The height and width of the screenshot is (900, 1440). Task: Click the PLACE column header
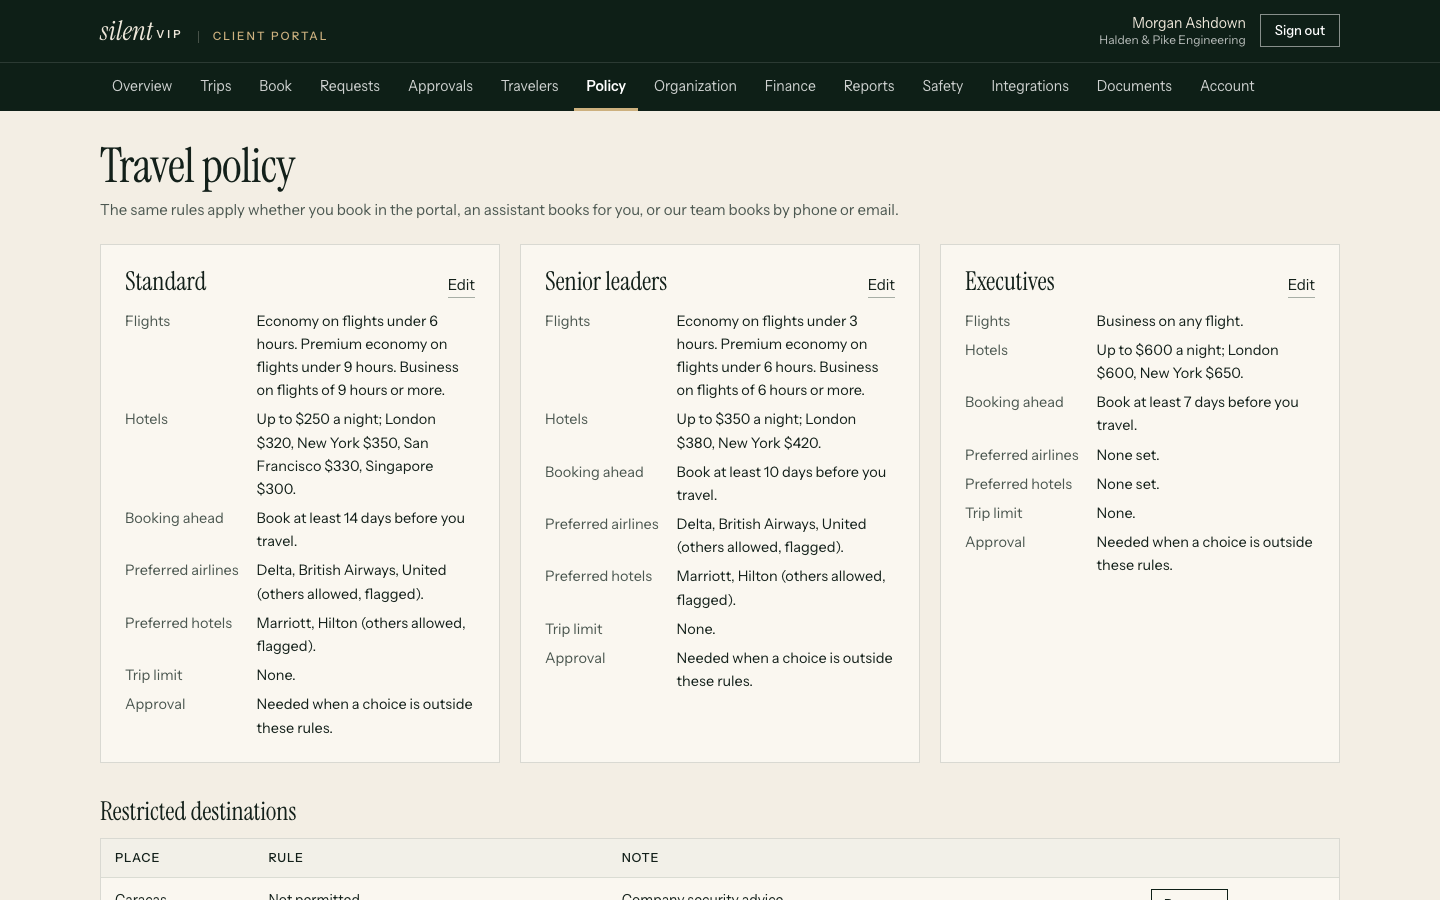137,858
